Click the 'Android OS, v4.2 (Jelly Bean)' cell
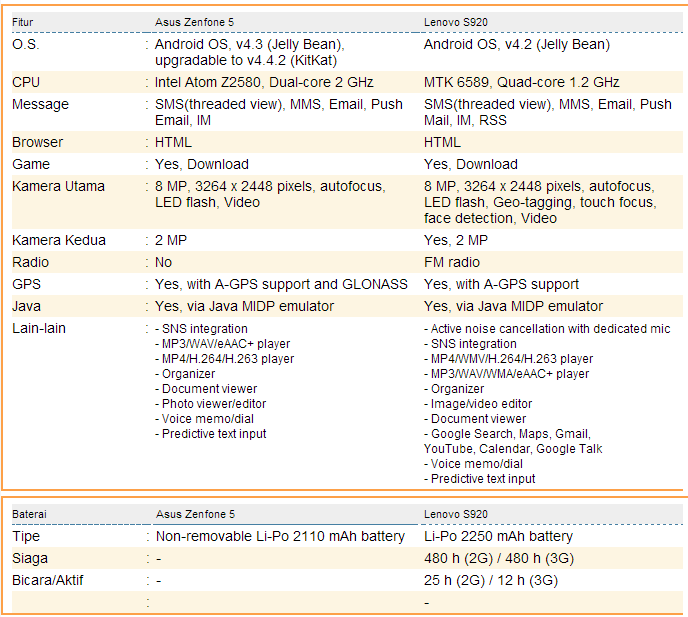Image resolution: width=688 pixels, height=617 pixels. 517,45
